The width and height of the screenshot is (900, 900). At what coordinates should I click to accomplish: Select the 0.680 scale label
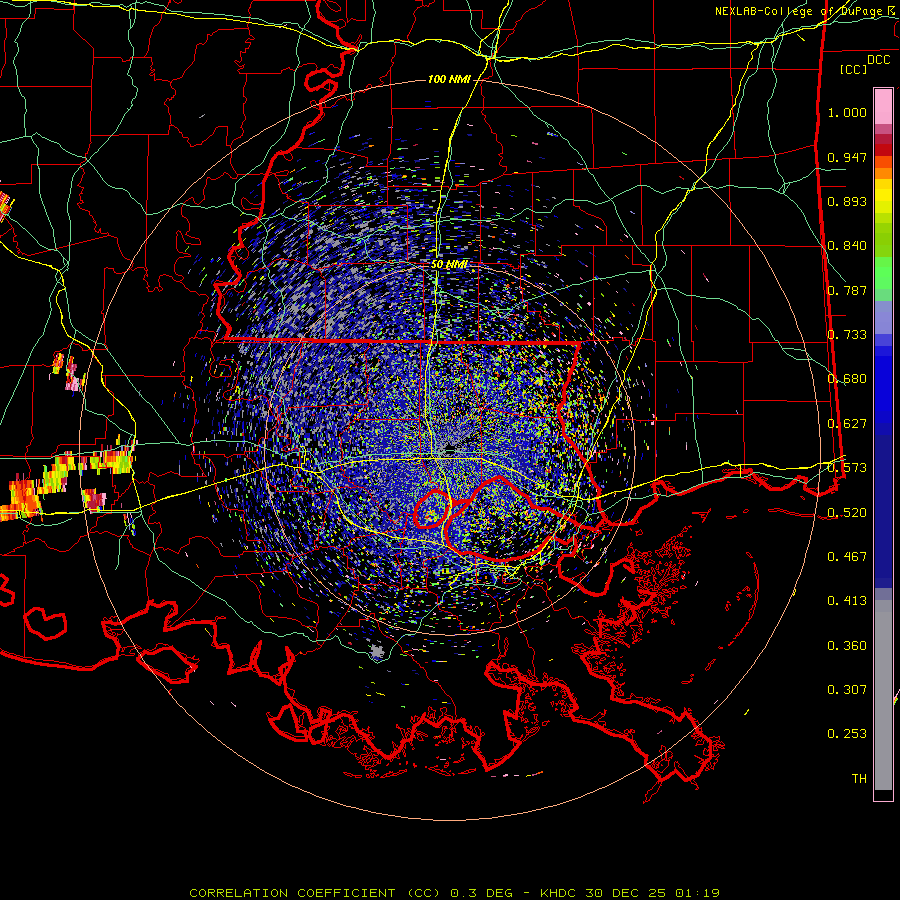(847, 379)
